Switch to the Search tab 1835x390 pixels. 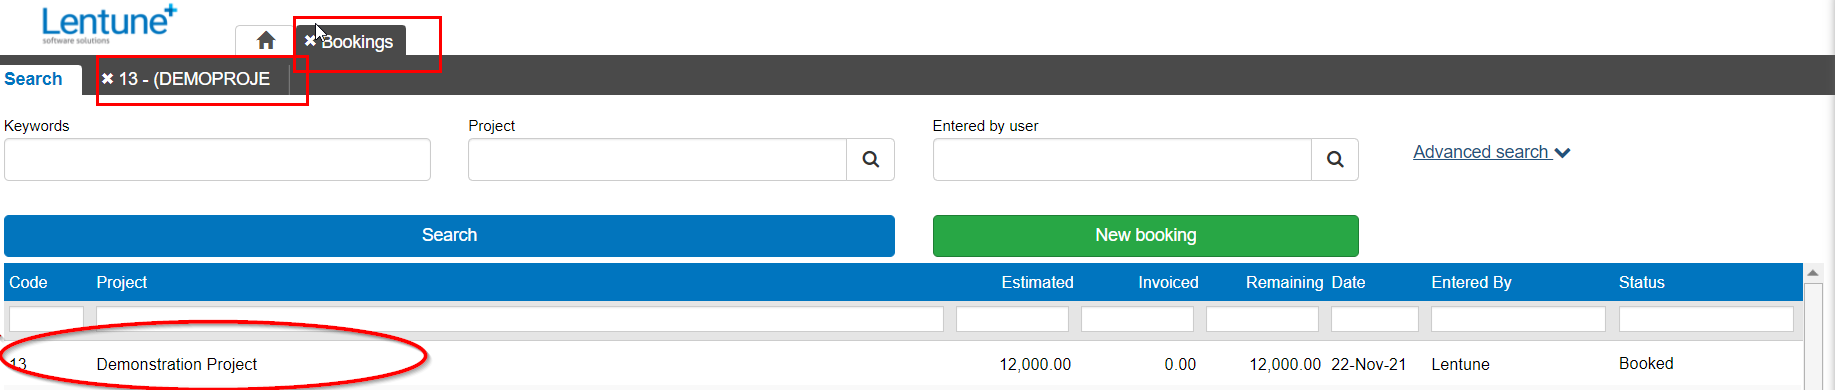(33, 79)
